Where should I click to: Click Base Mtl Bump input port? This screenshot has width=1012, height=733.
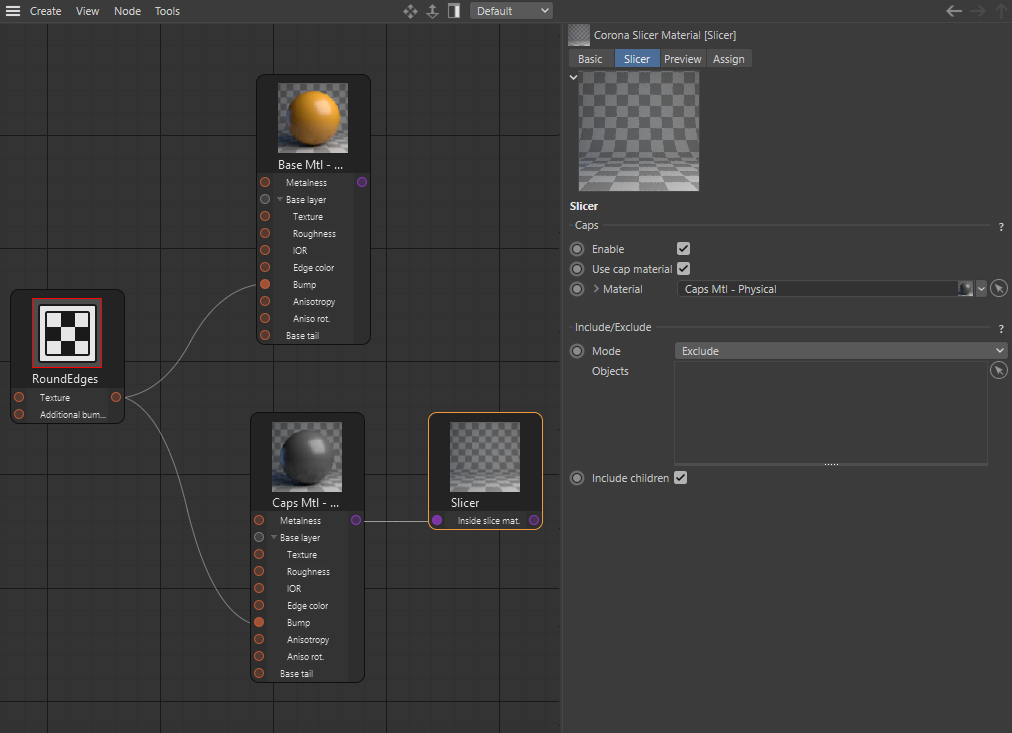265,284
